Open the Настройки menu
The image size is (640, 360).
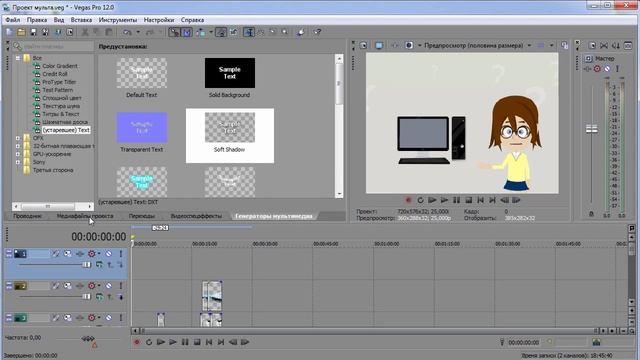(159, 20)
